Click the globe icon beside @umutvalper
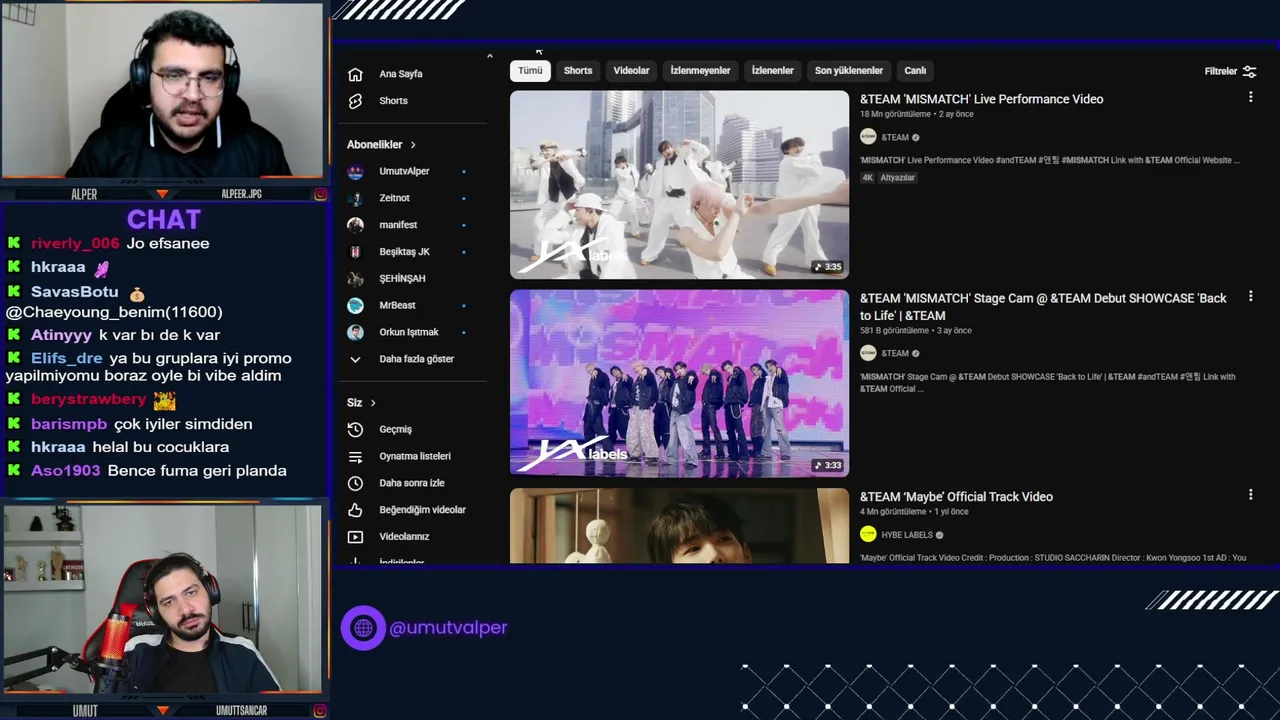1280x720 pixels. click(363, 628)
